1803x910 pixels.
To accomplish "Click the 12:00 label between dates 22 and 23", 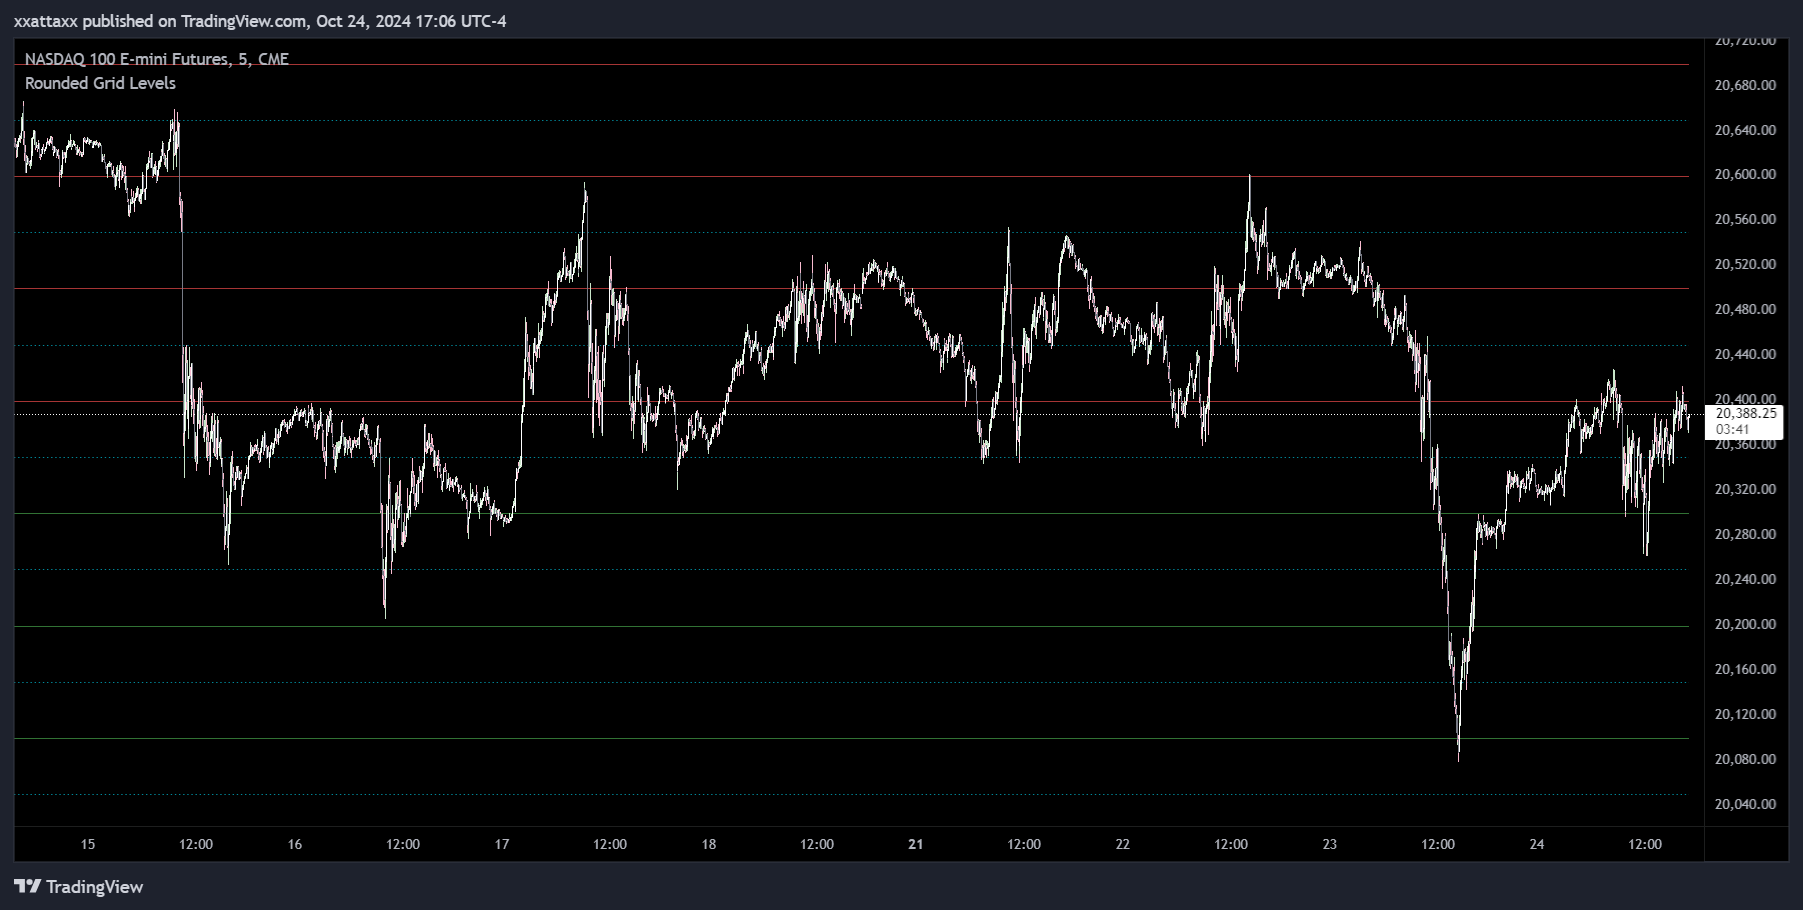I will coord(1231,844).
